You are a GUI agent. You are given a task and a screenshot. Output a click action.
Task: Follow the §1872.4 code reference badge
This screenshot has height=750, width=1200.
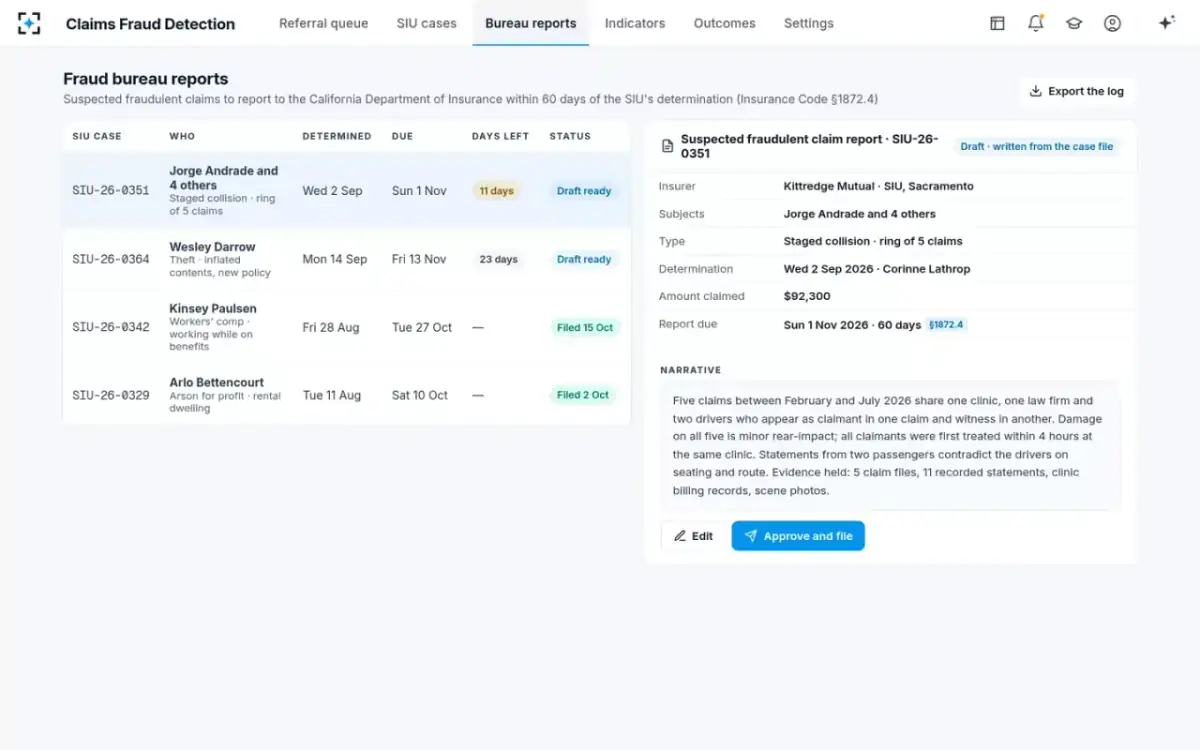pos(947,325)
